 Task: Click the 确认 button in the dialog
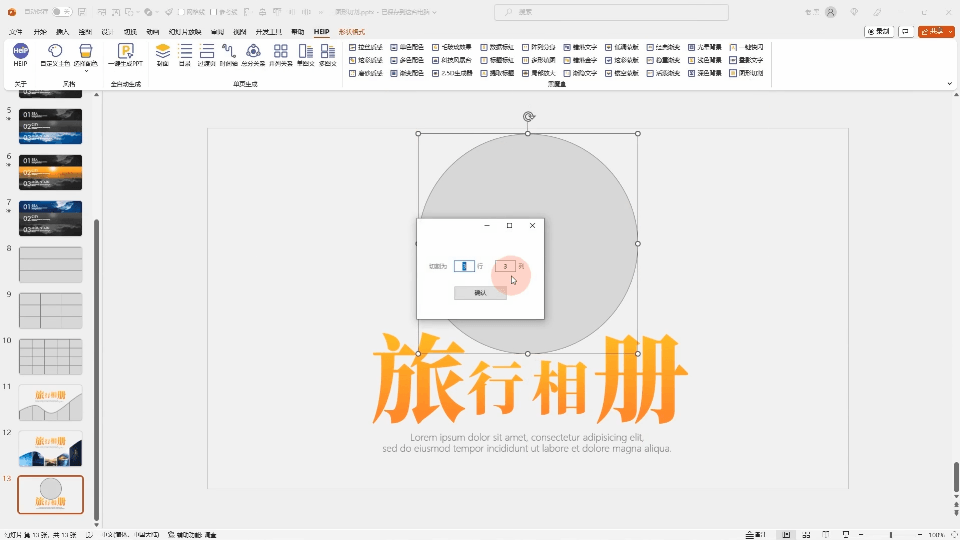coord(480,293)
